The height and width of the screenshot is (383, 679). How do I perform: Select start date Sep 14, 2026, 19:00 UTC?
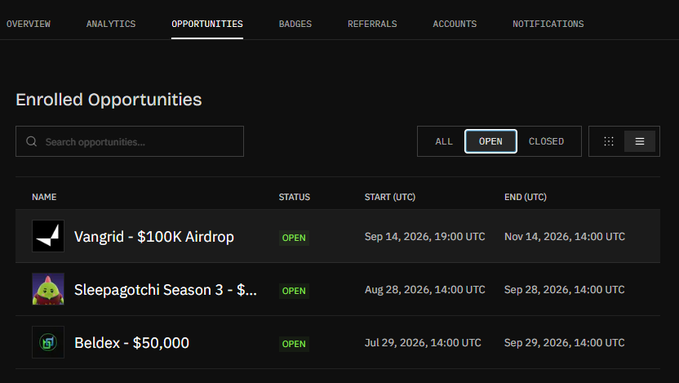(425, 237)
